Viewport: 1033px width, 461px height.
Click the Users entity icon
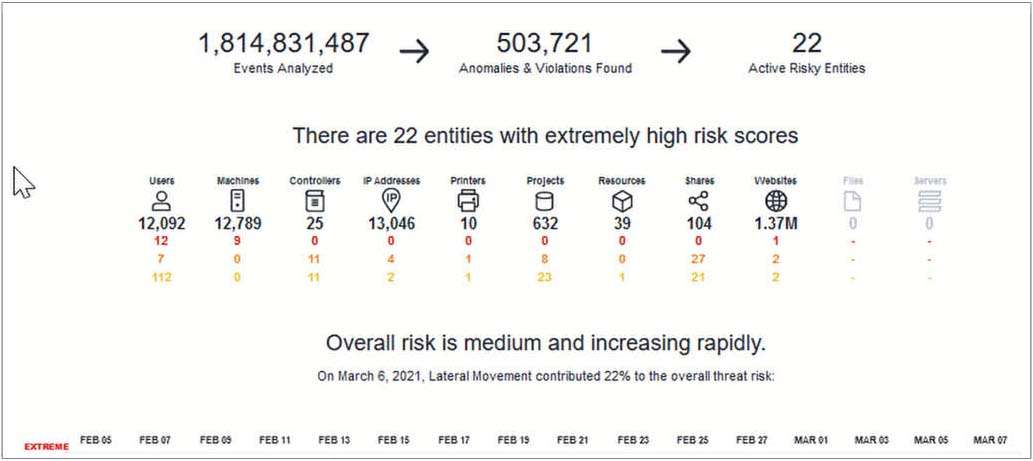pyautogui.click(x=161, y=201)
